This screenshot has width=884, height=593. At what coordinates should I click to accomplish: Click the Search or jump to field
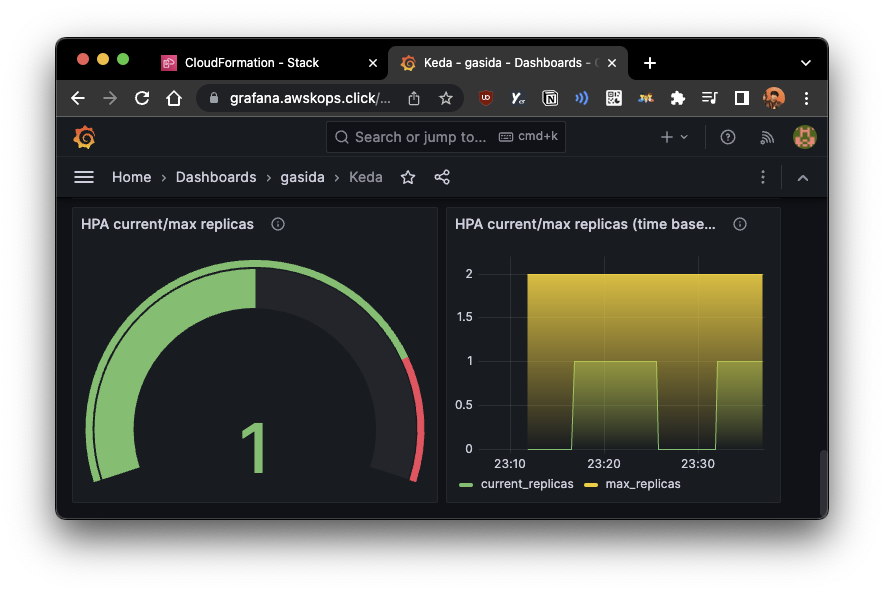(445, 137)
